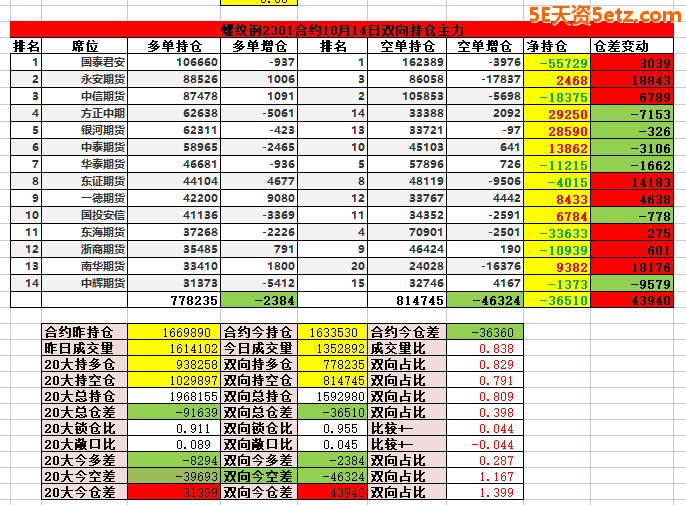Click the 净持仓 column header

coord(557,46)
